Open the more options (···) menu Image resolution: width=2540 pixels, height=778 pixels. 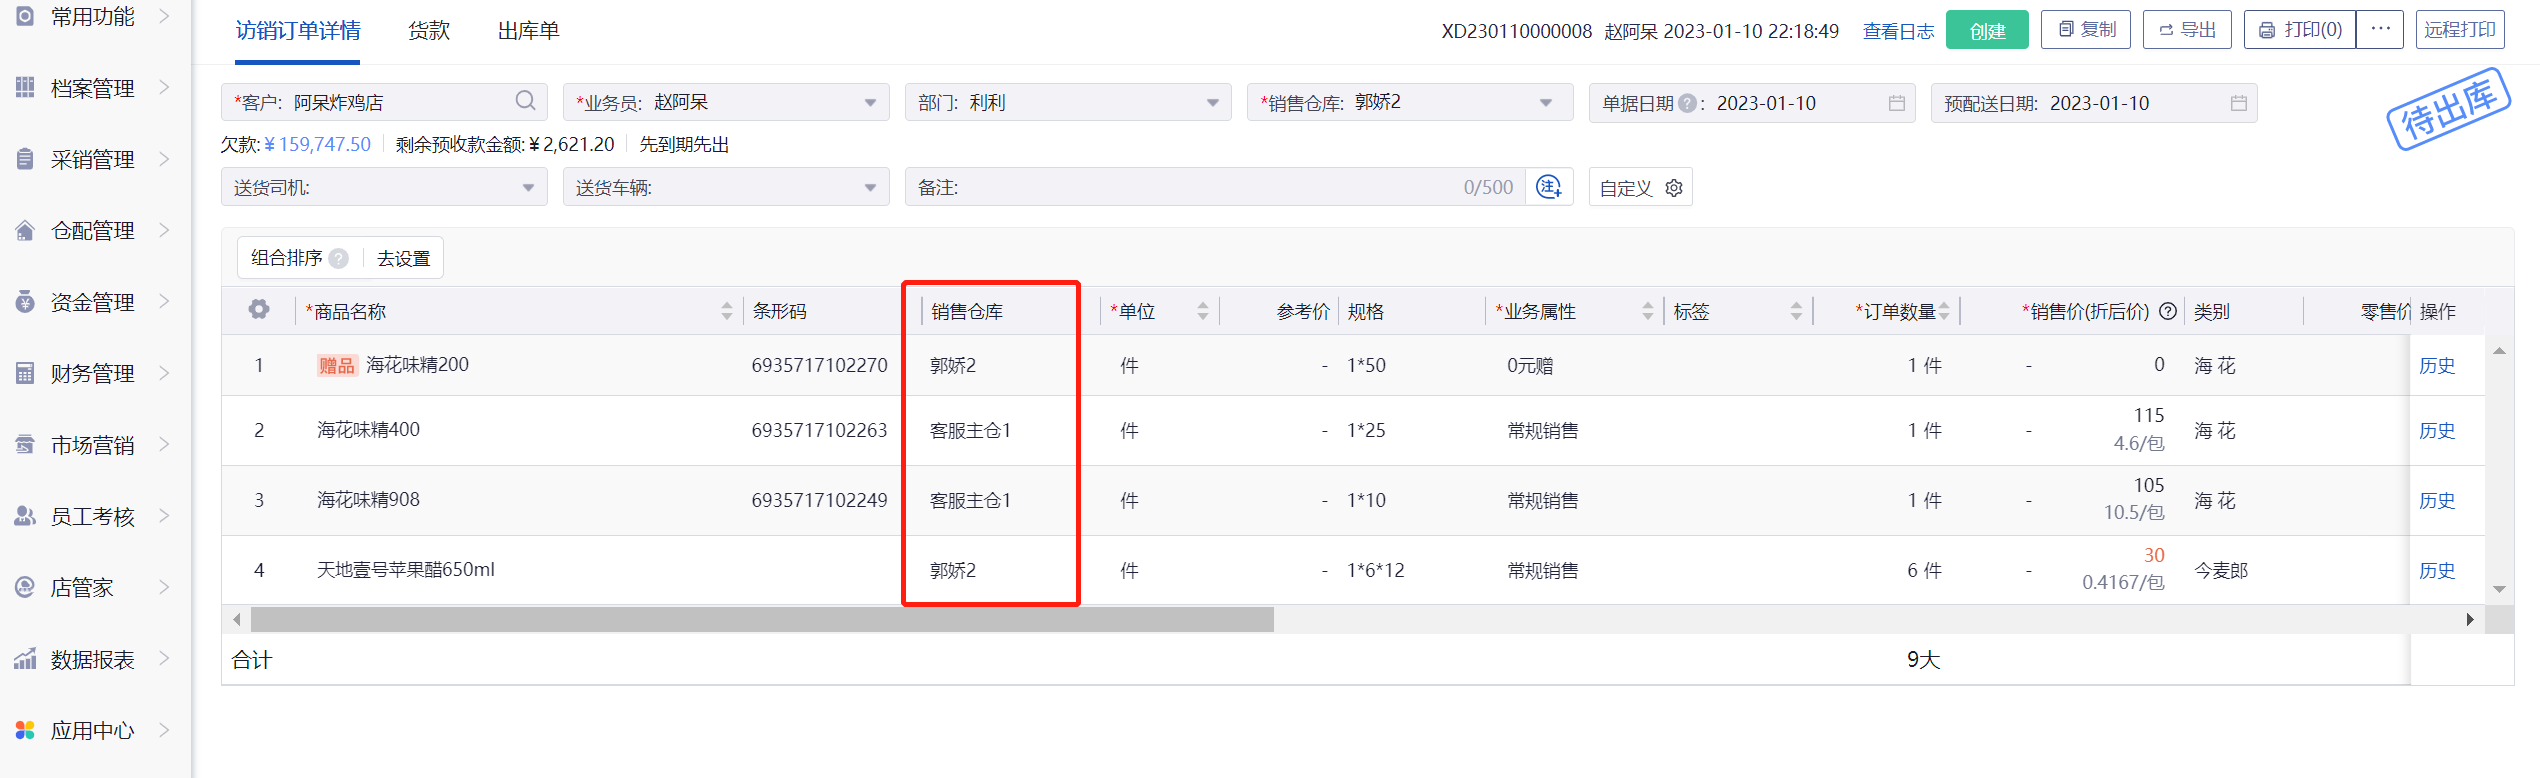tap(2380, 29)
